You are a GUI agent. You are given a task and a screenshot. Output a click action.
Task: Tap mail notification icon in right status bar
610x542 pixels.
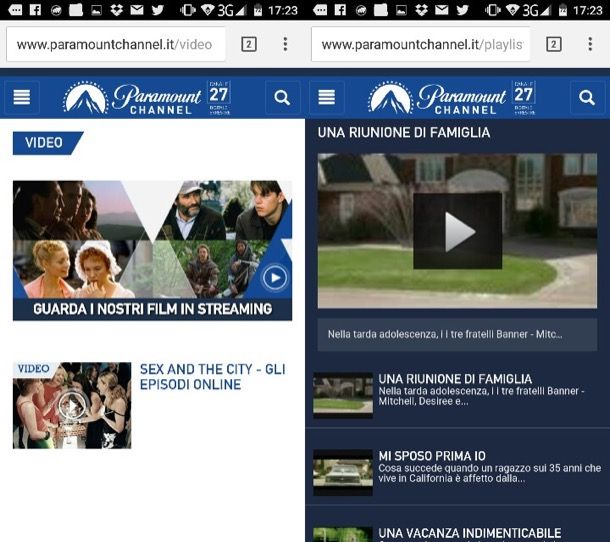coord(442,10)
